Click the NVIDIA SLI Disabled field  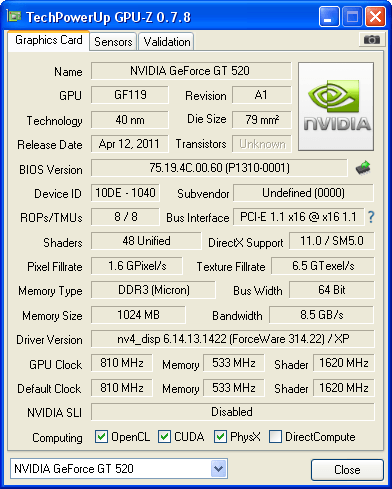[x=233, y=412]
